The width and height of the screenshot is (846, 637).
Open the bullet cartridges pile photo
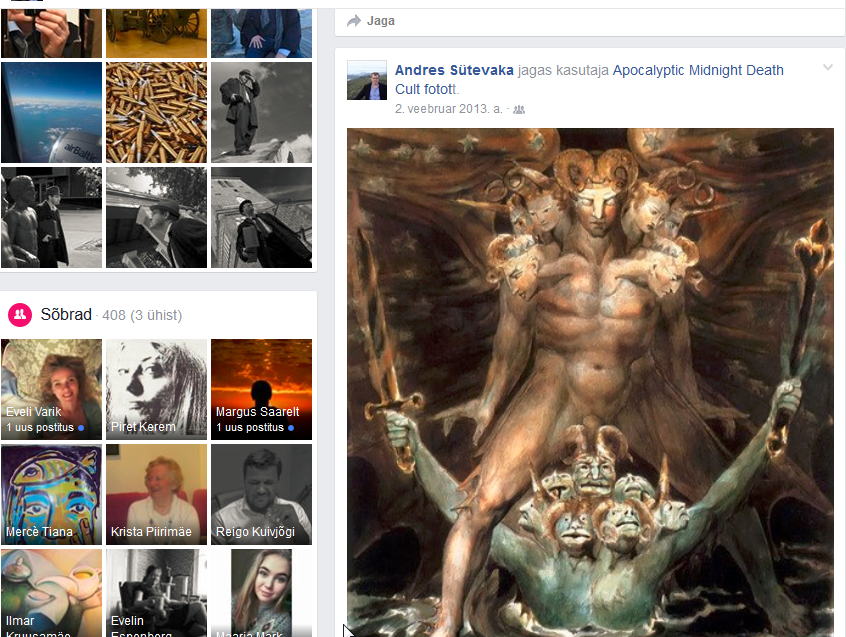pos(156,112)
